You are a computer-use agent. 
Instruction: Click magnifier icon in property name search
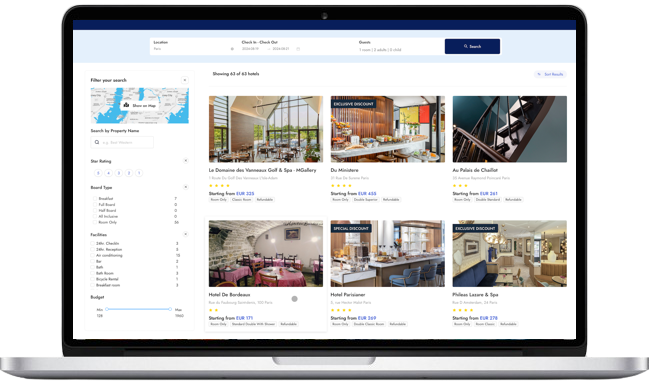97,142
